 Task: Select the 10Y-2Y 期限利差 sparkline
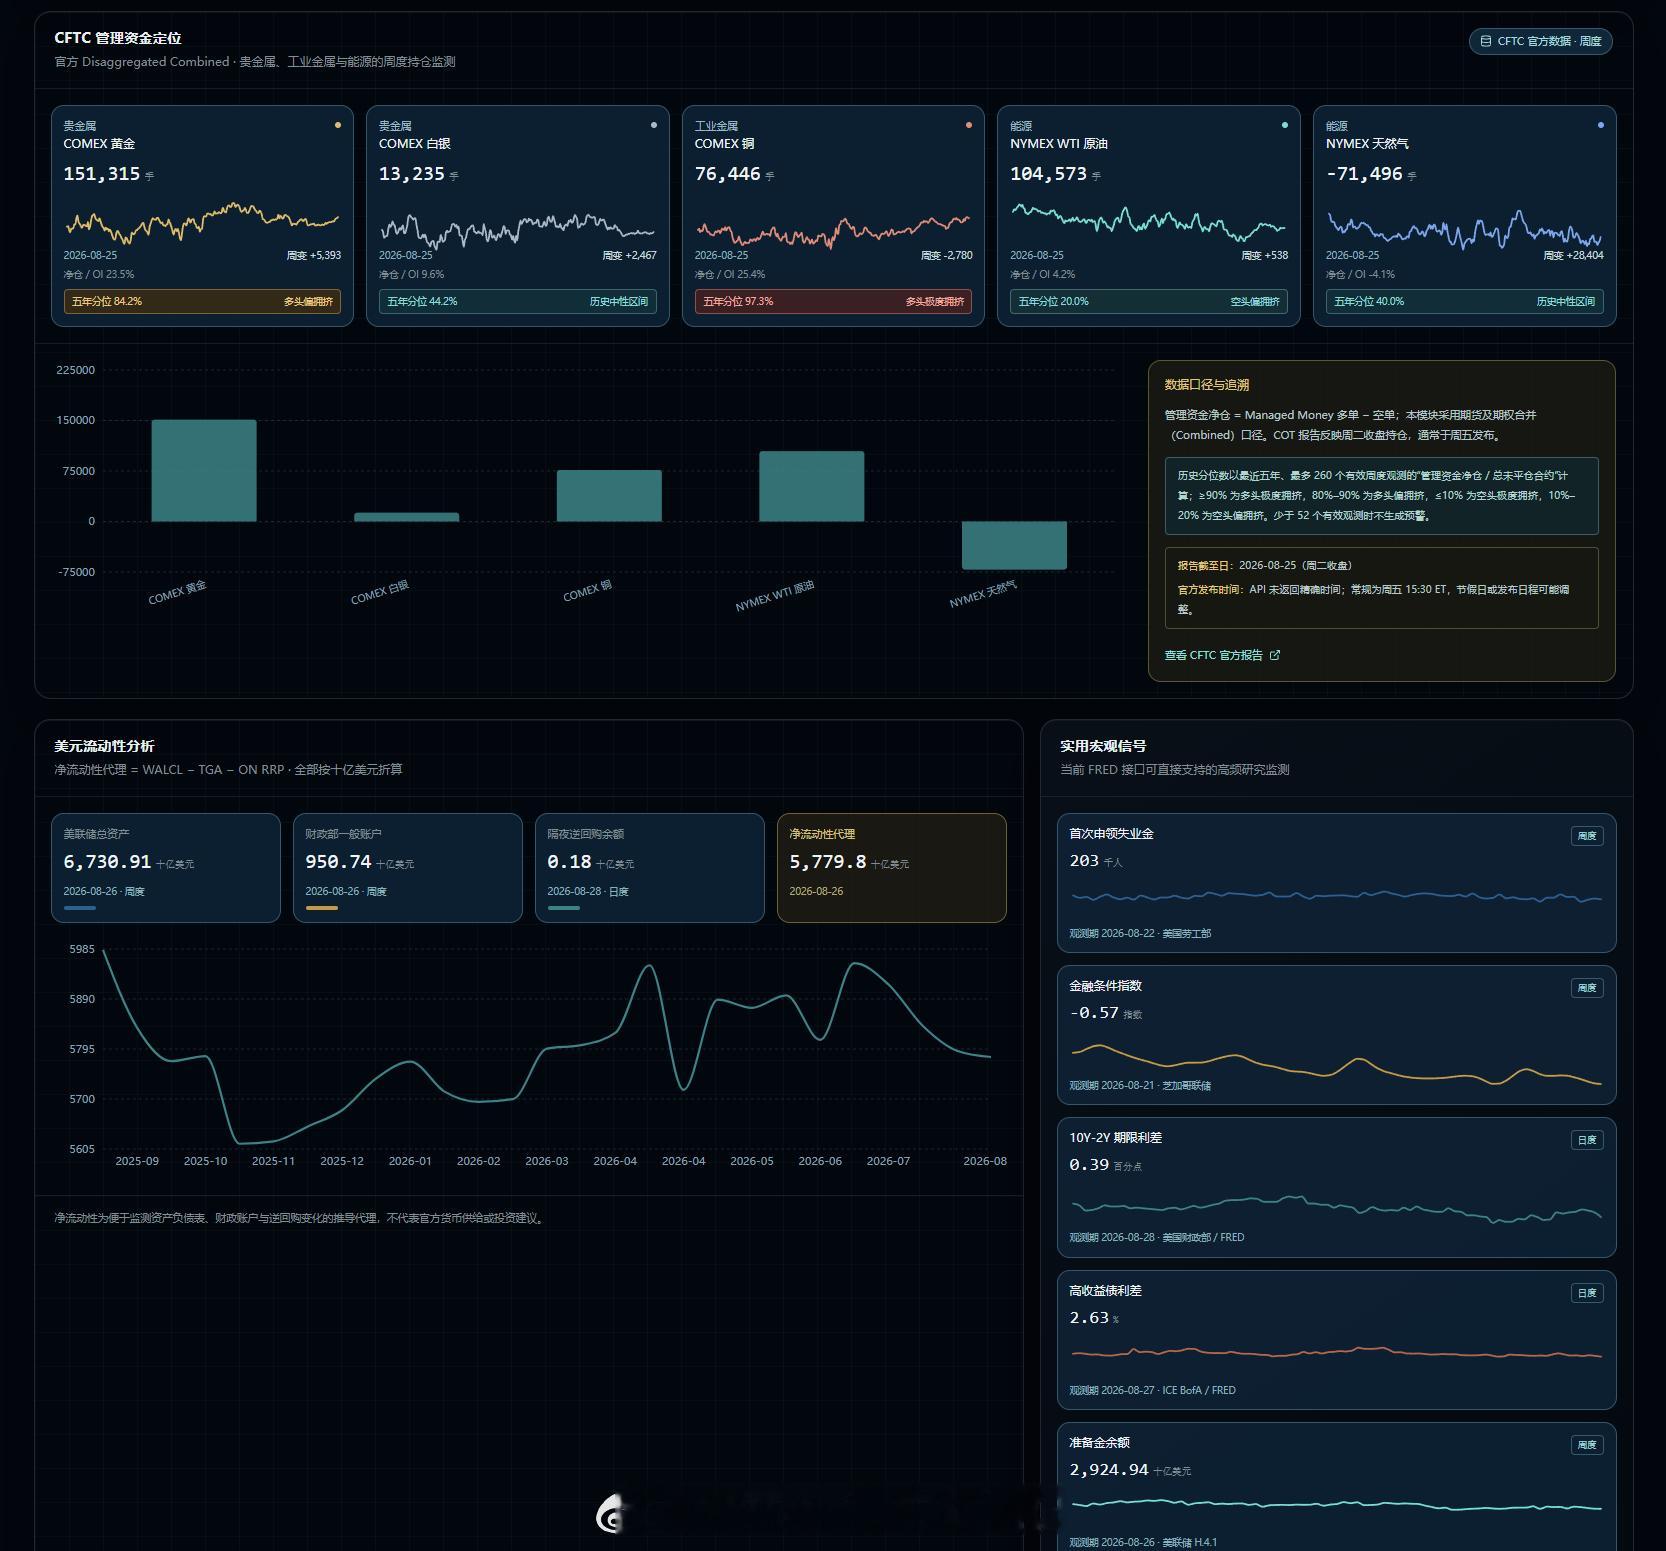[1336, 1208]
